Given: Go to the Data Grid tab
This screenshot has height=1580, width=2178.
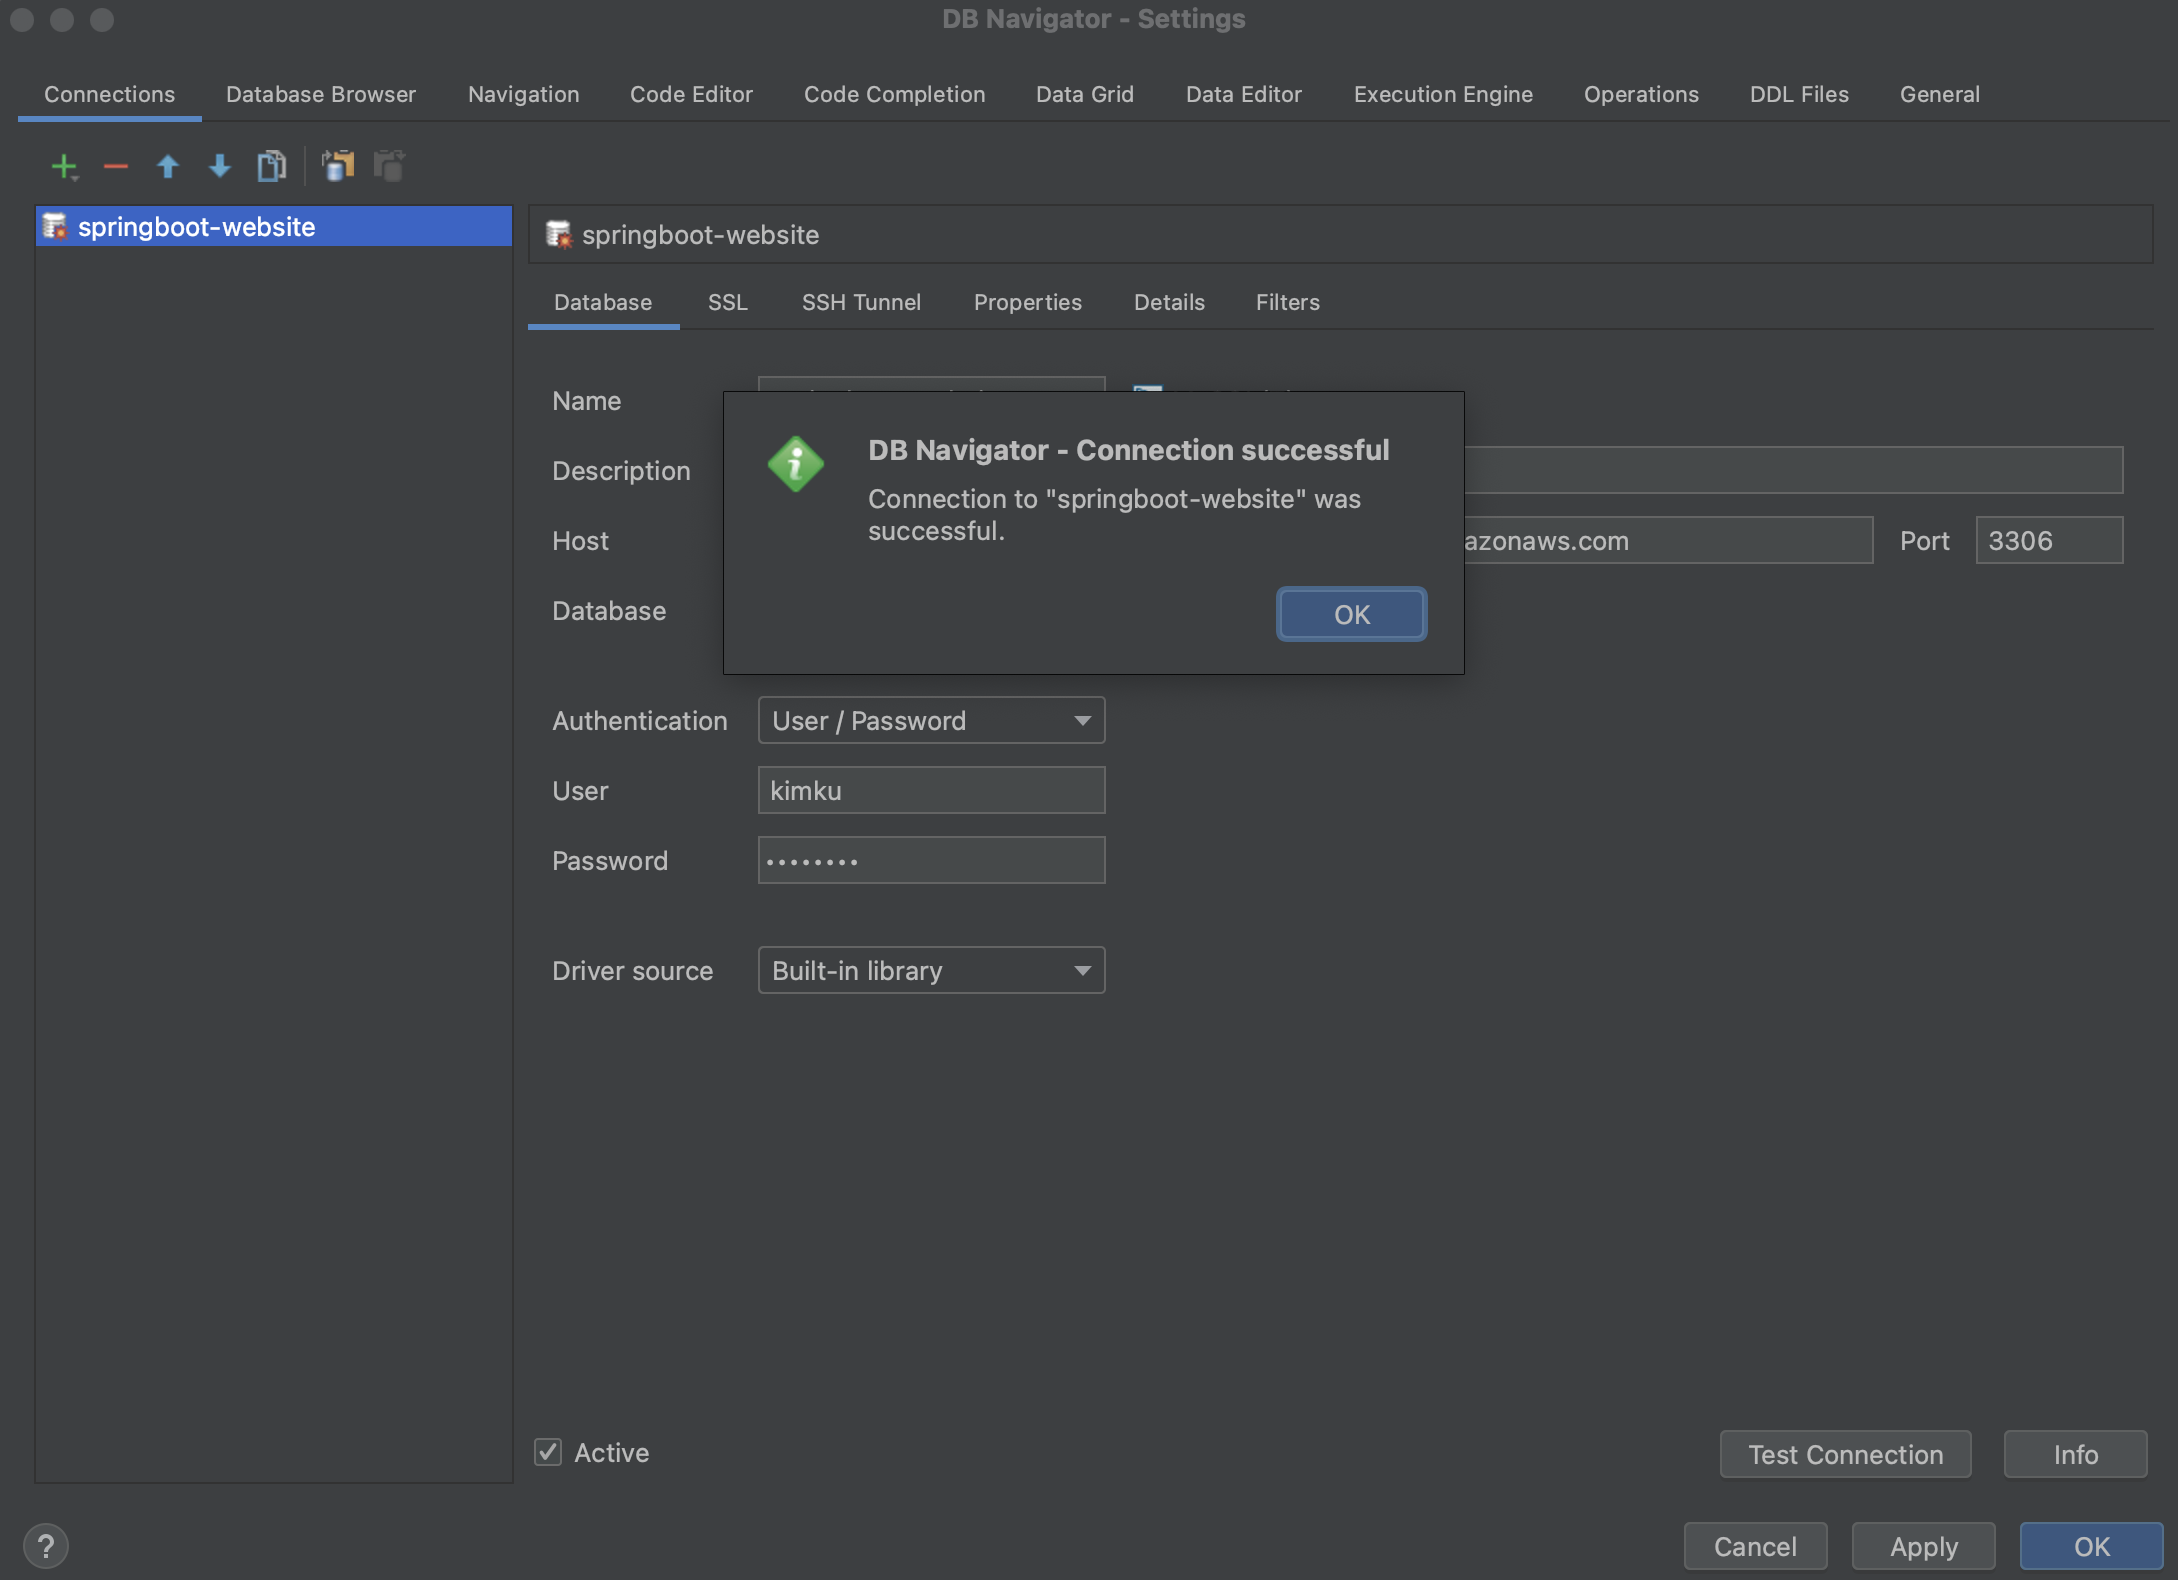Looking at the screenshot, I should (x=1085, y=94).
